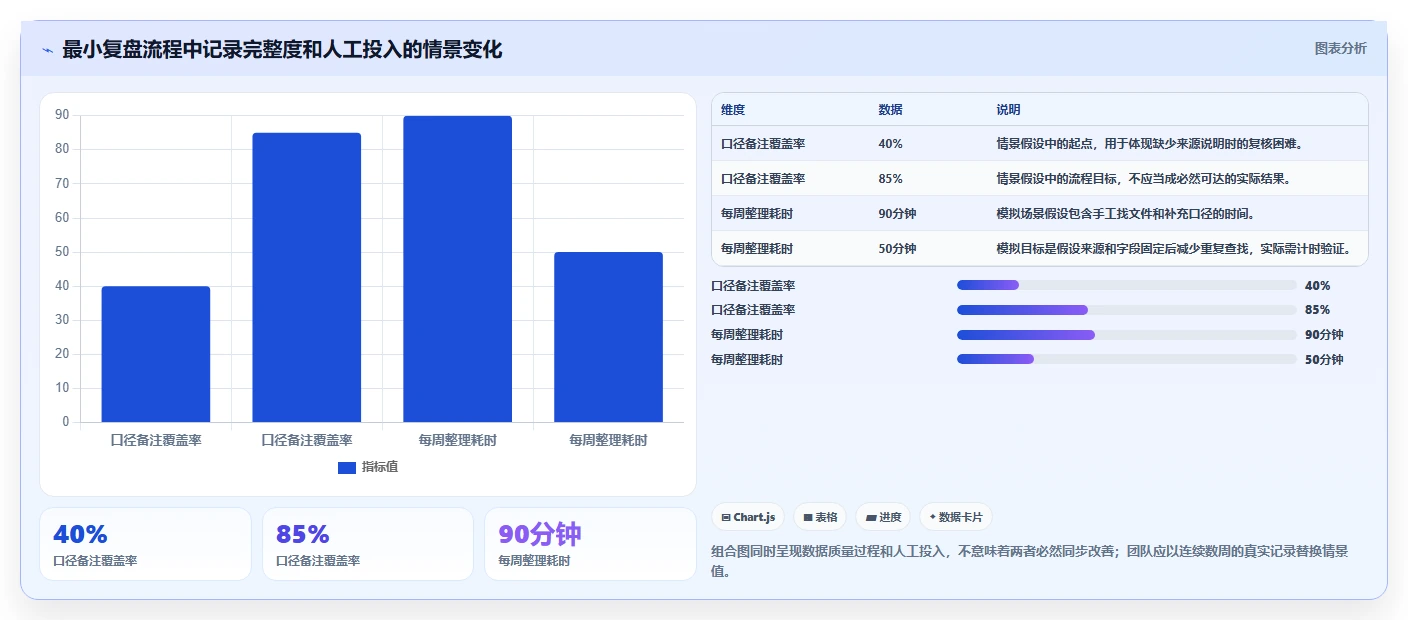Click the note starting 模拟场景假设包含手工找文件
Image resolution: width=1408 pixels, height=620 pixels.
pyautogui.click(x=1125, y=214)
